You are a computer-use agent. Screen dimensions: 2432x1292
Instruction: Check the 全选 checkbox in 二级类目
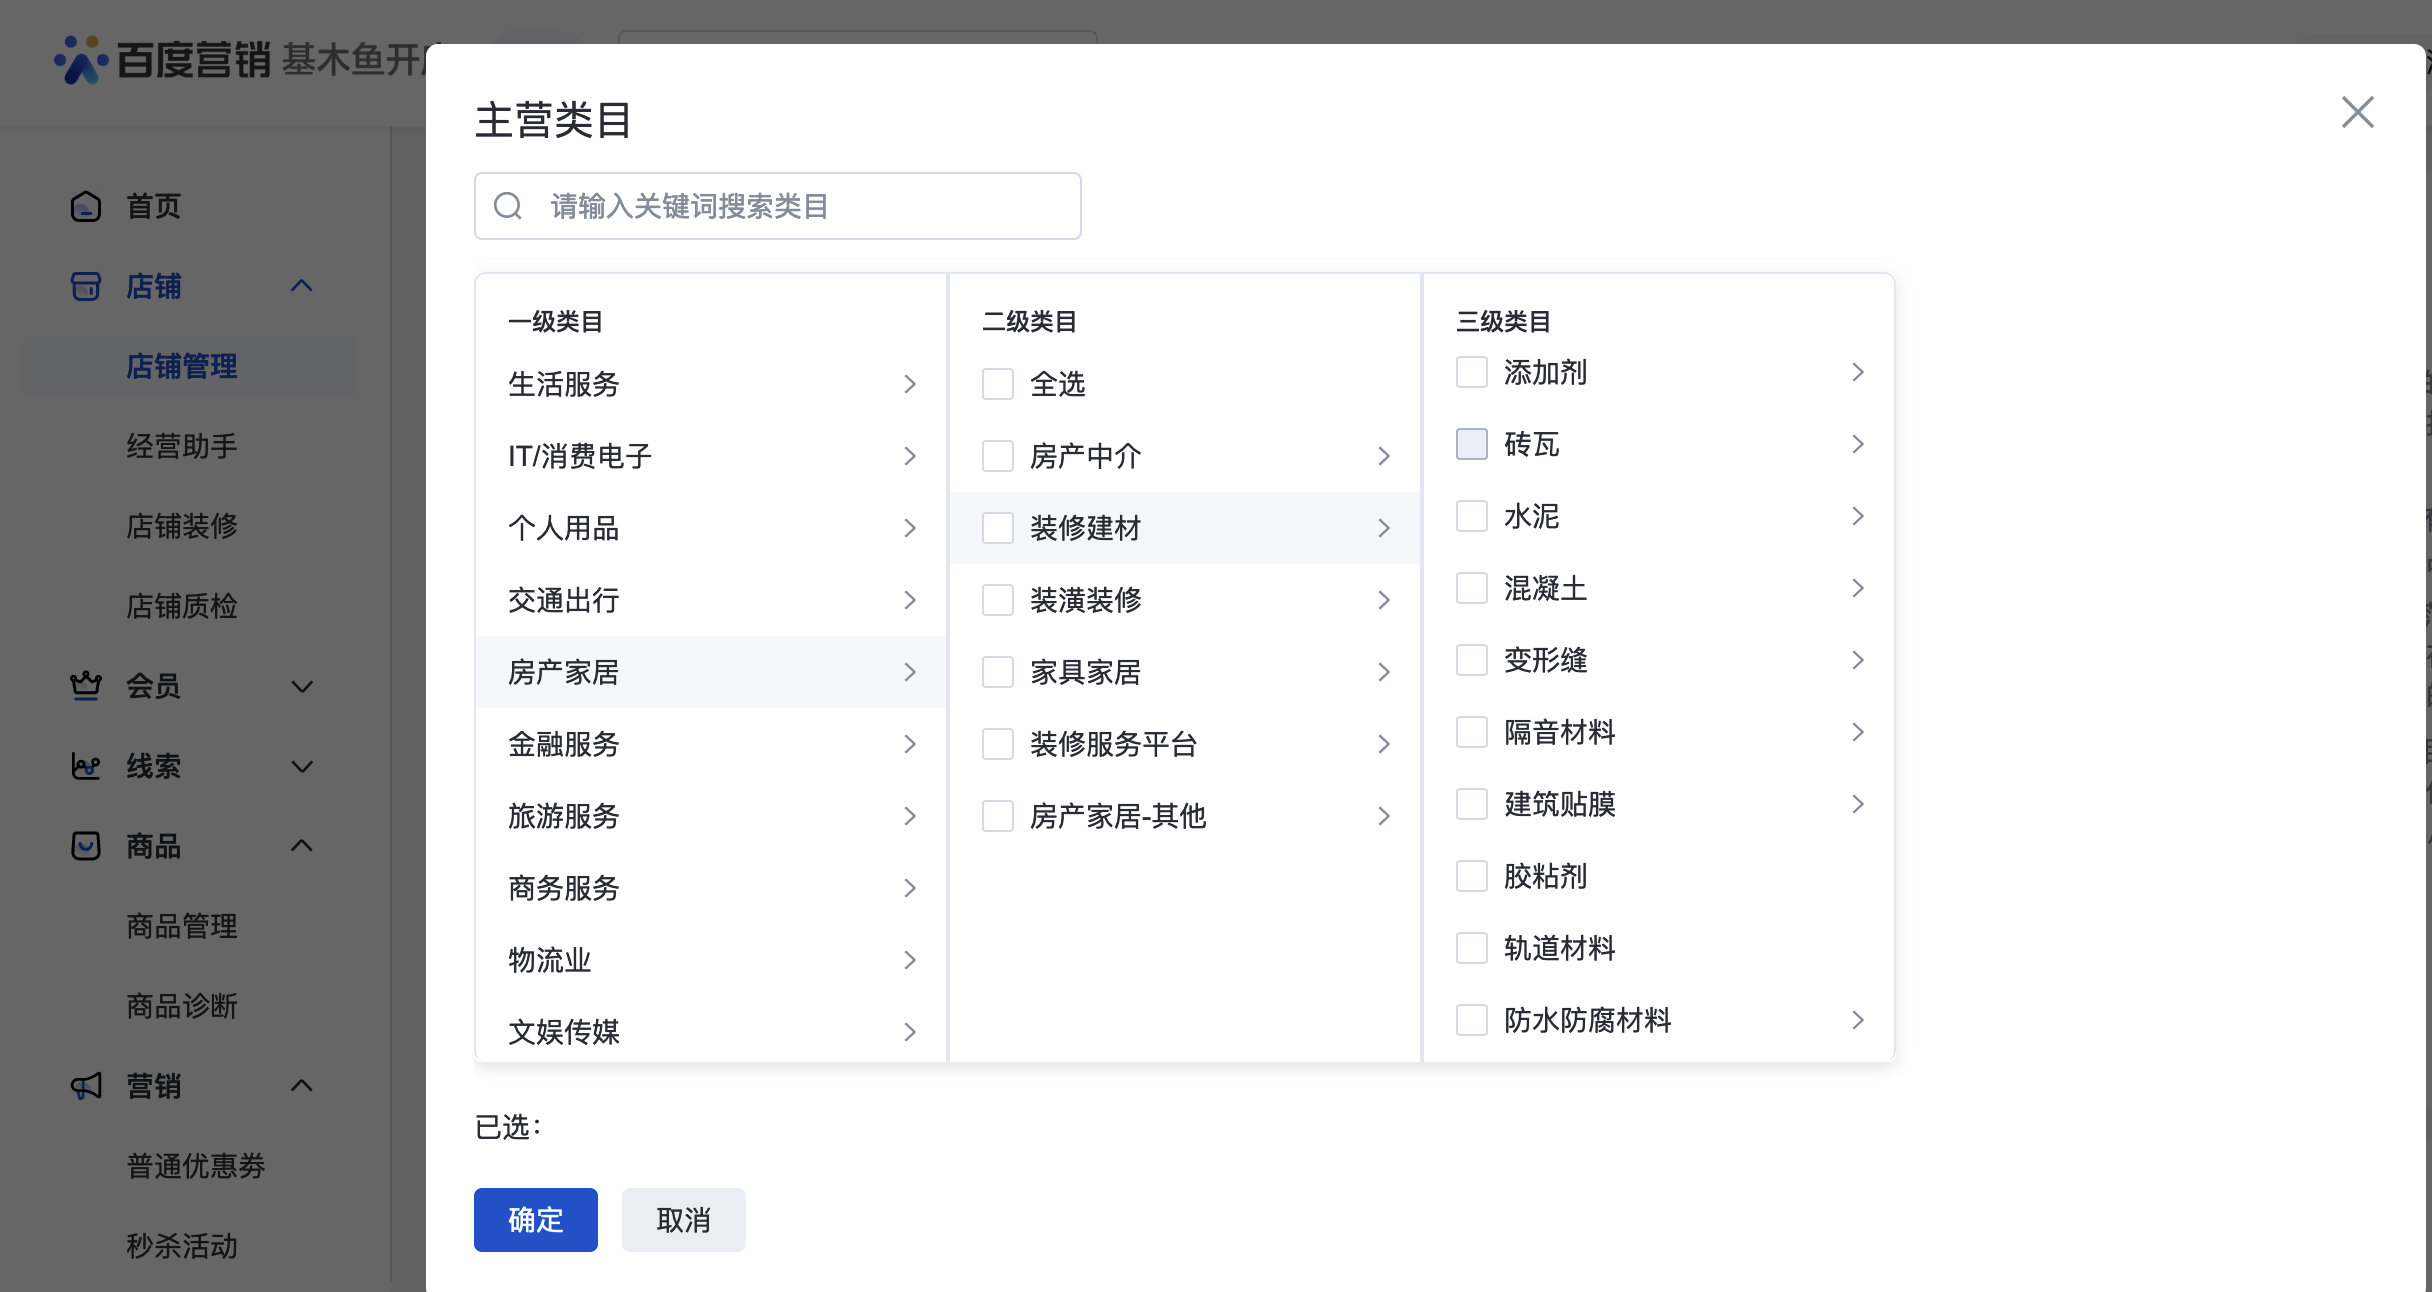tap(997, 384)
